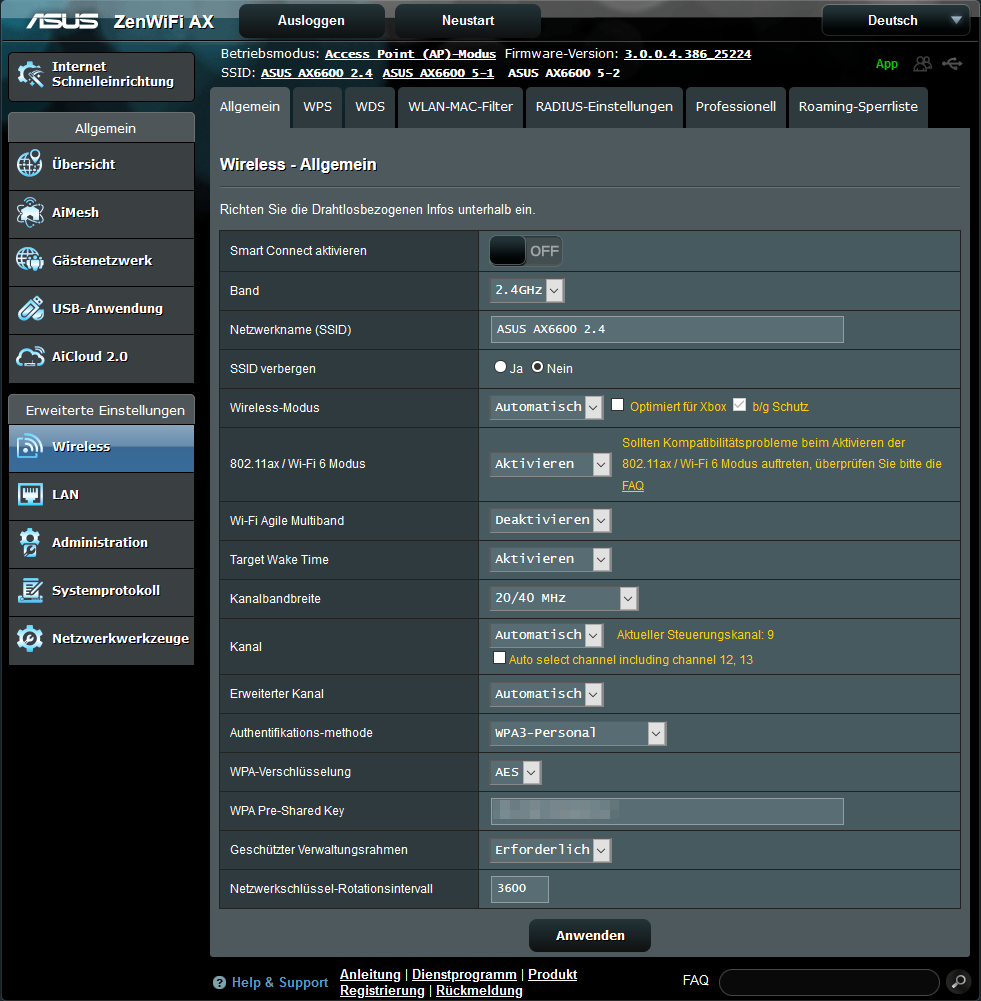
Task: Select Ja for SSID verbergen
Action: (x=500, y=367)
